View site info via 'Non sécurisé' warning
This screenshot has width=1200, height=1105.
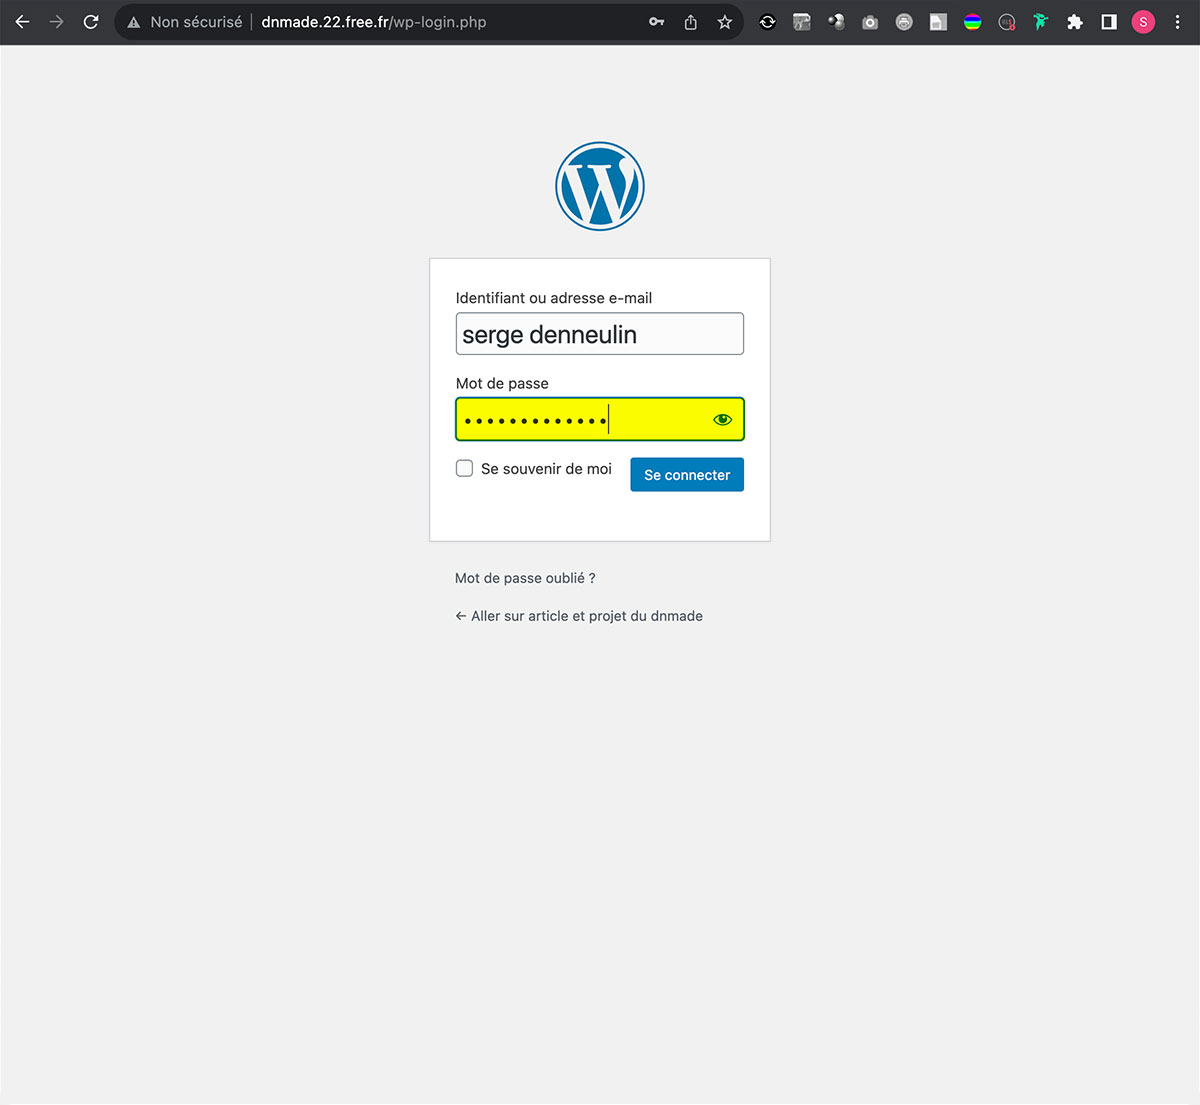pos(185,22)
